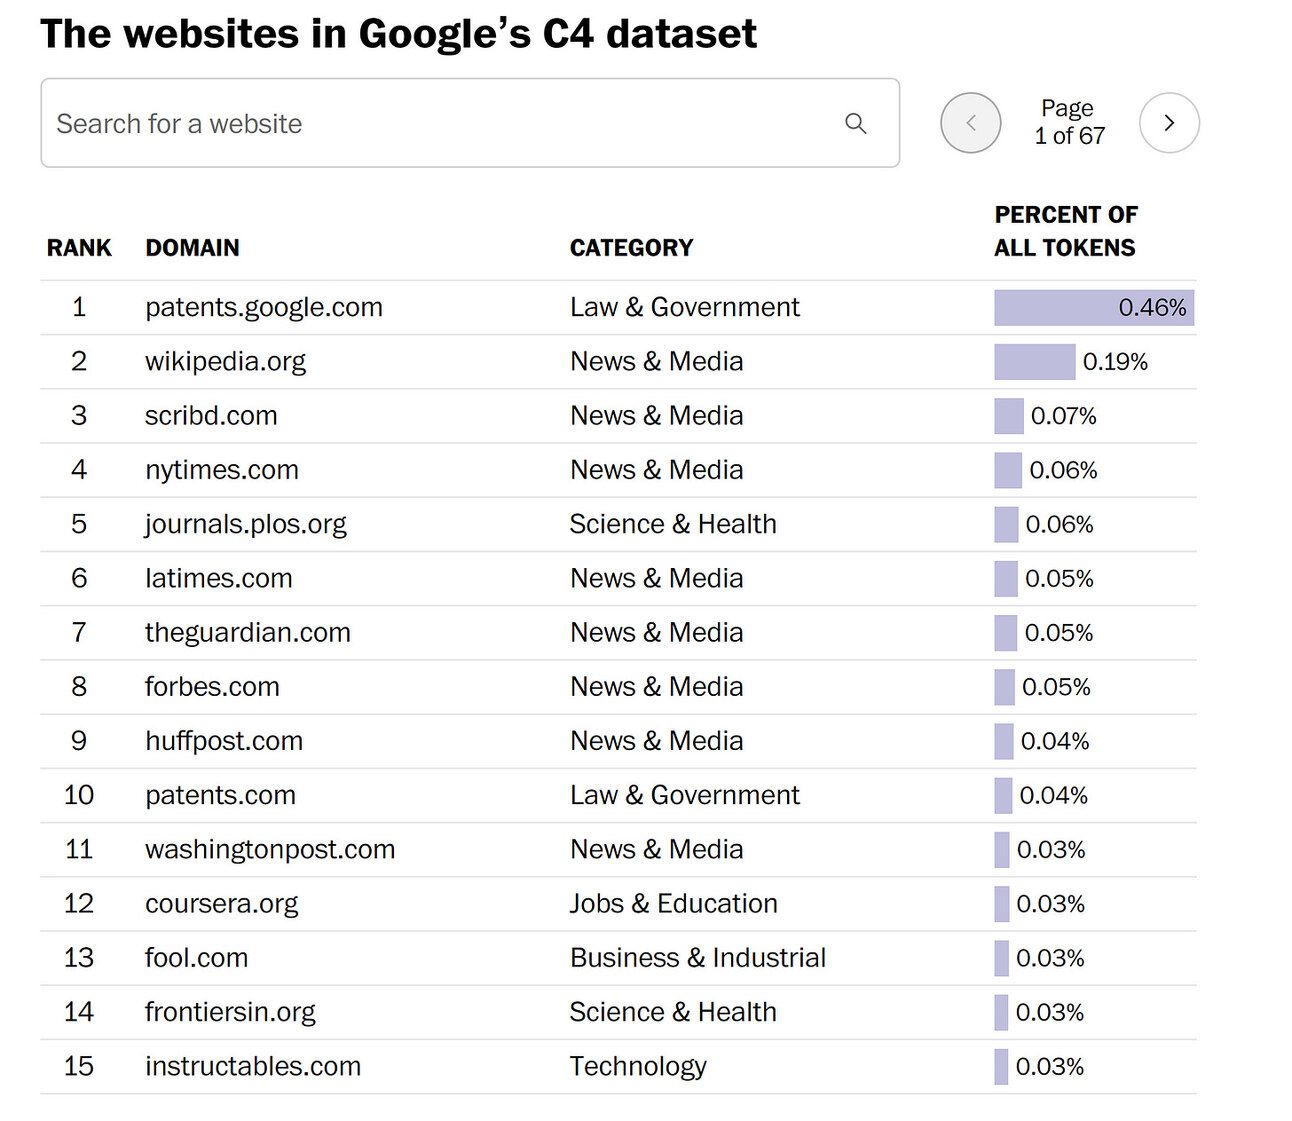Screen dimensions: 1292x1121
Task: Click the washingtonpost.com entry
Action: pos(270,849)
